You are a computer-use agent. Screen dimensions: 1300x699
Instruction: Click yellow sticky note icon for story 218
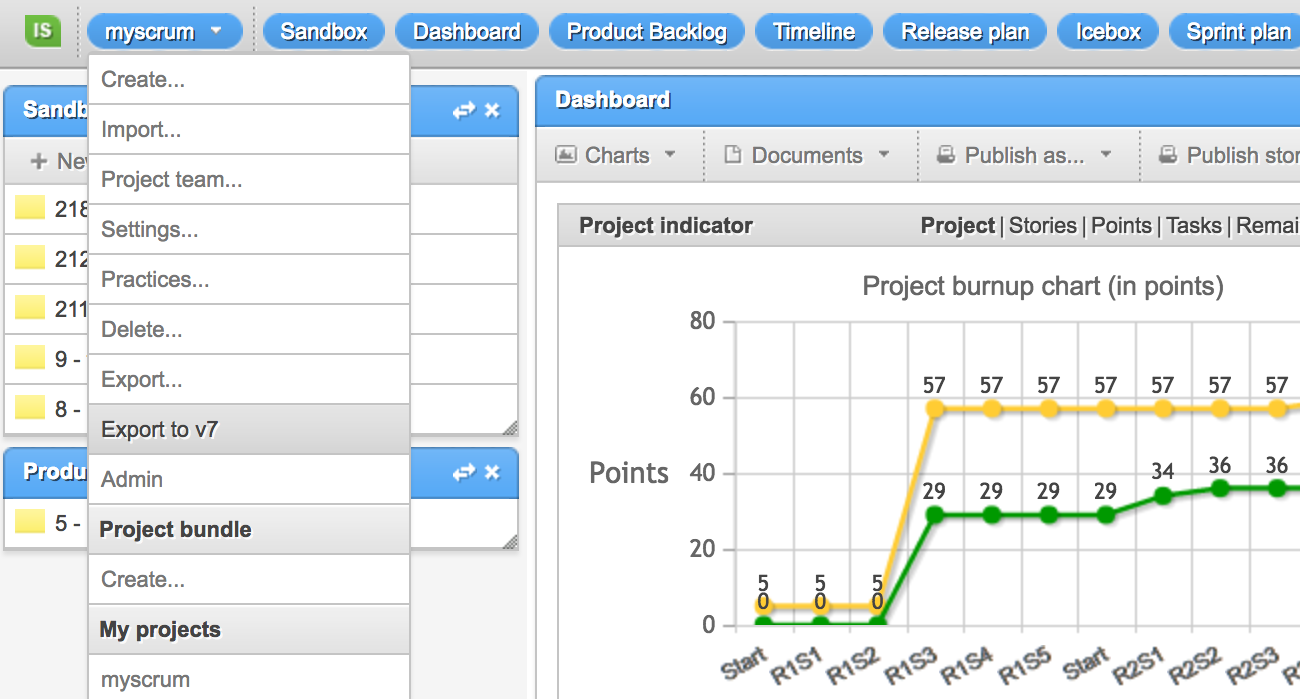coord(30,209)
